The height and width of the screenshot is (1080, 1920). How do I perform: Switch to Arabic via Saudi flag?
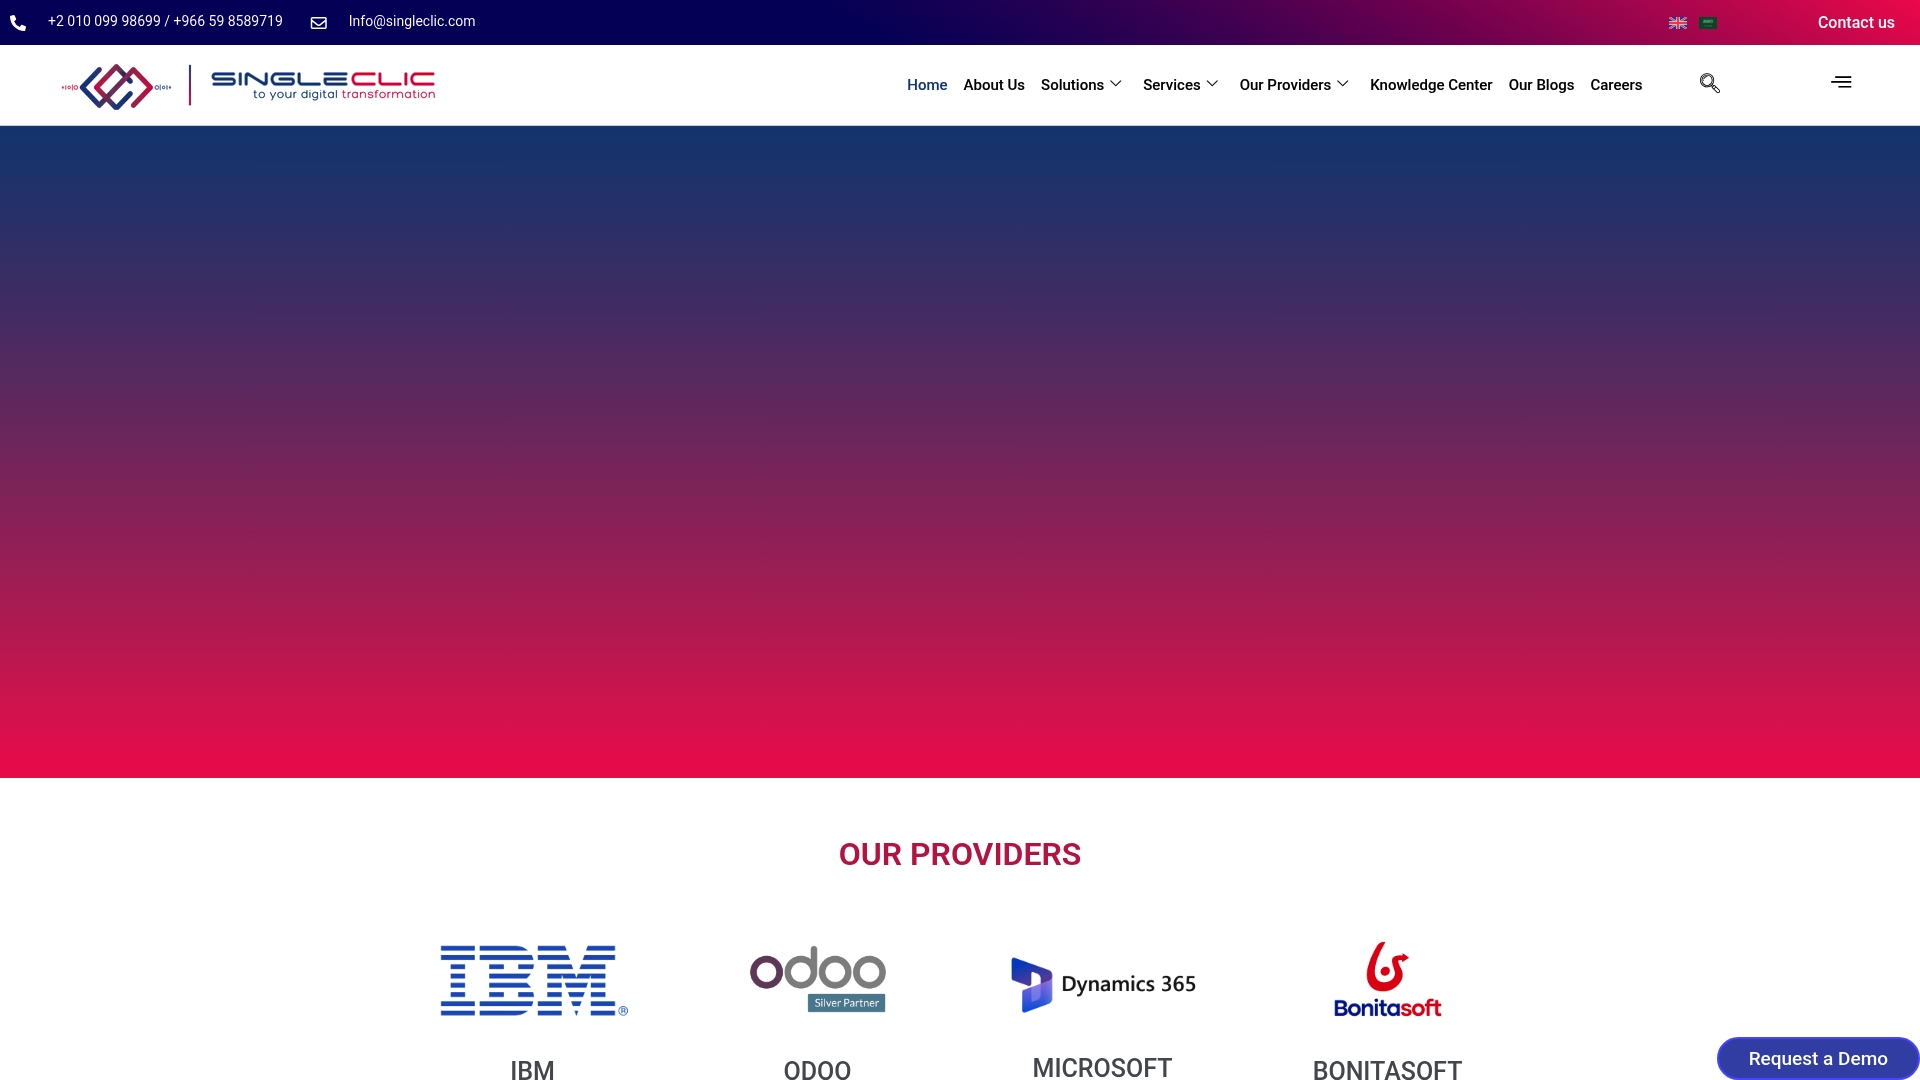coord(1708,22)
